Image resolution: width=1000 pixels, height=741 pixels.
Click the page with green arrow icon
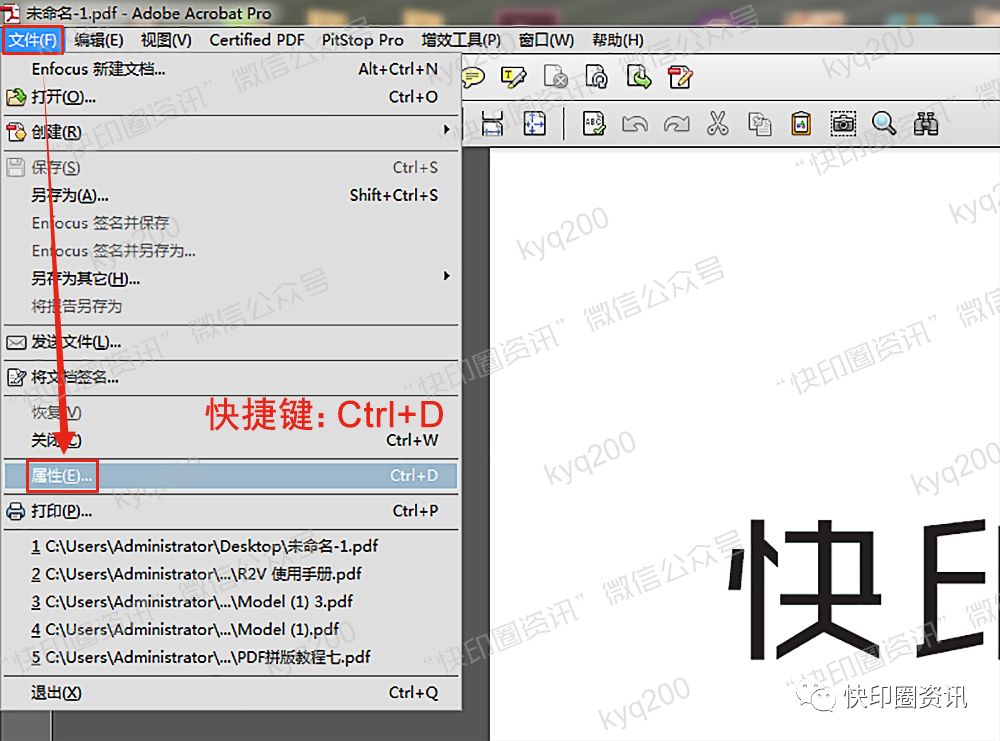(638, 77)
